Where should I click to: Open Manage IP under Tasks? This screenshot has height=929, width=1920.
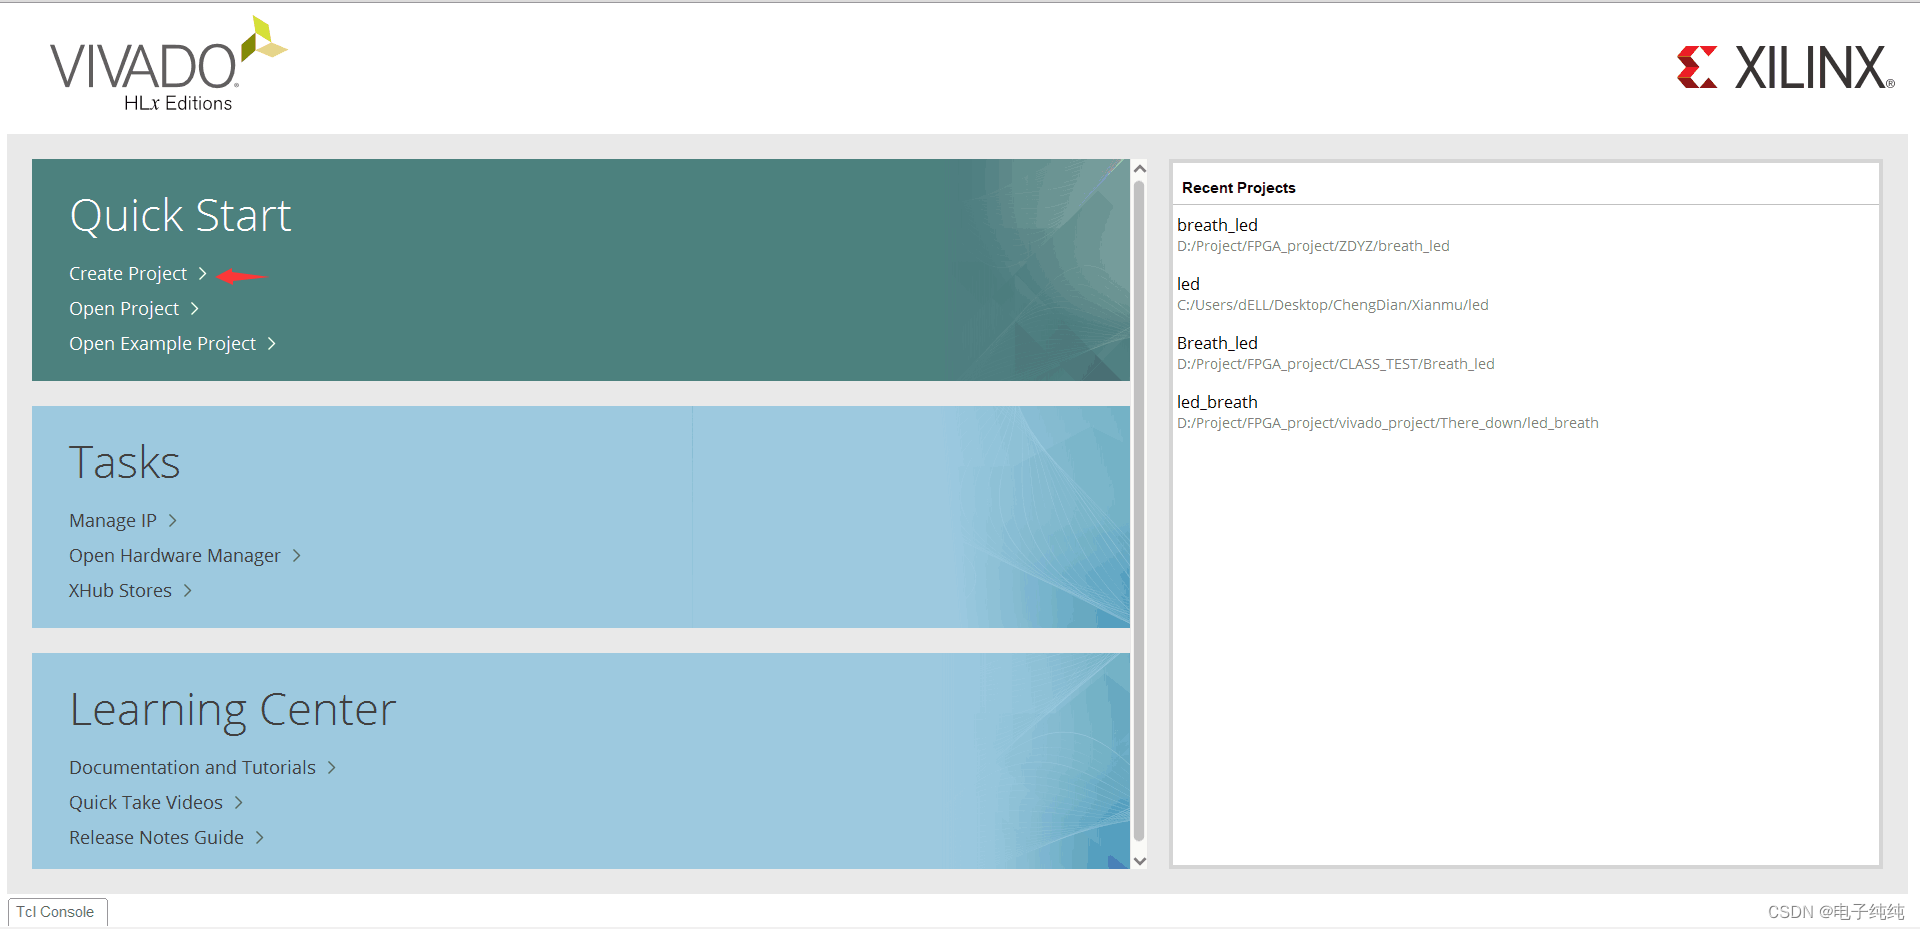[113, 521]
